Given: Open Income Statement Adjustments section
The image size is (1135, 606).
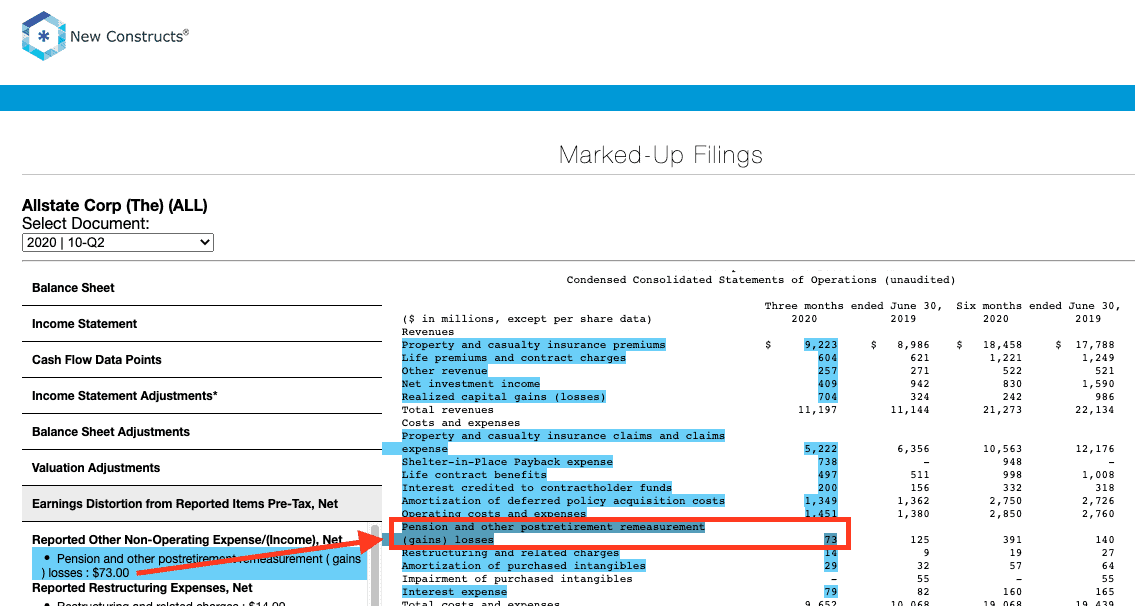Looking at the screenshot, I should pyautogui.click(x=202, y=395).
